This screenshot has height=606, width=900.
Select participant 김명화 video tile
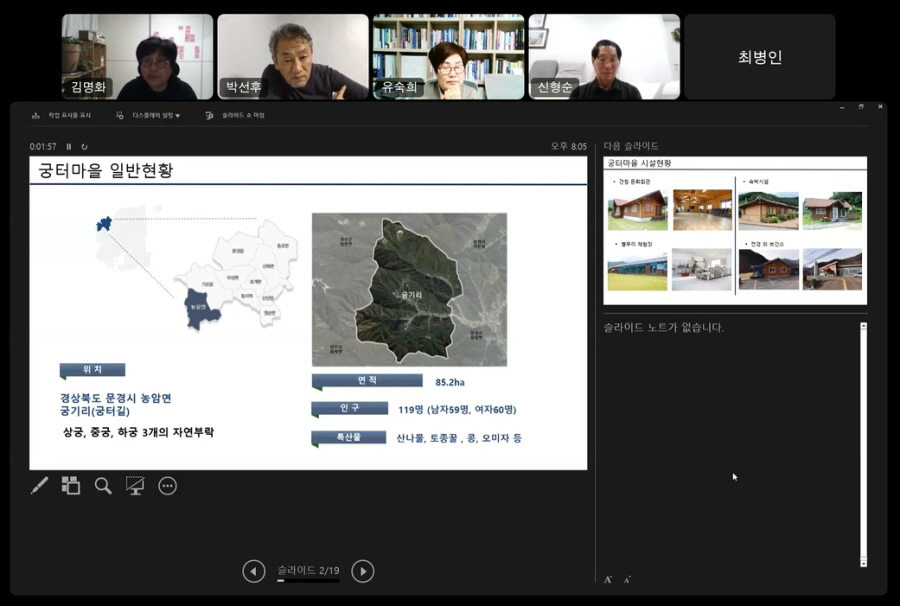click(x=138, y=57)
